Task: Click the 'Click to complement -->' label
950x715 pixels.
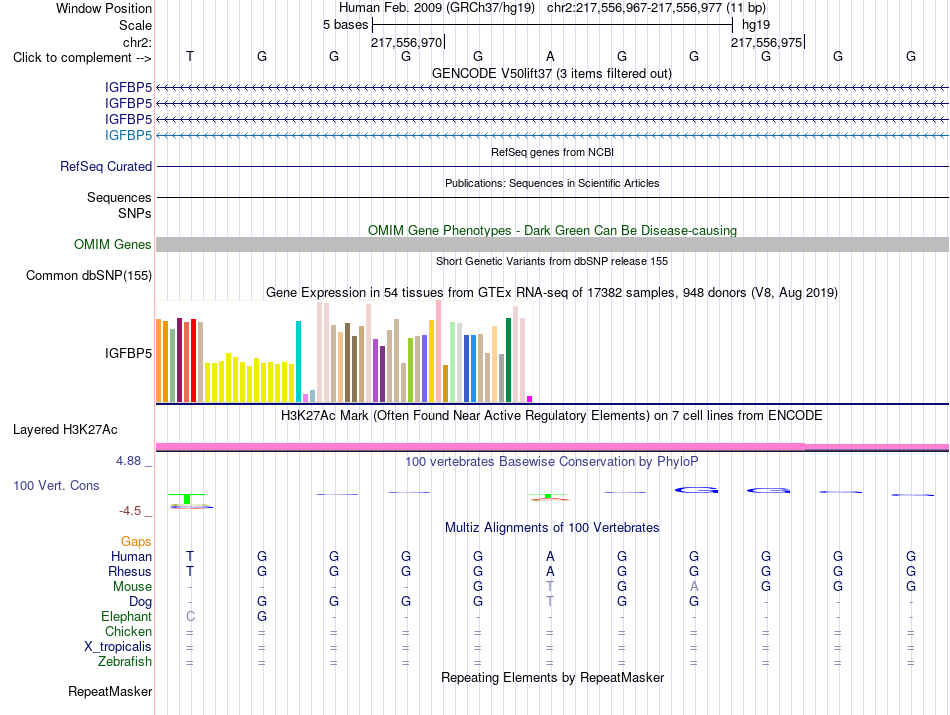Action: (82, 58)
